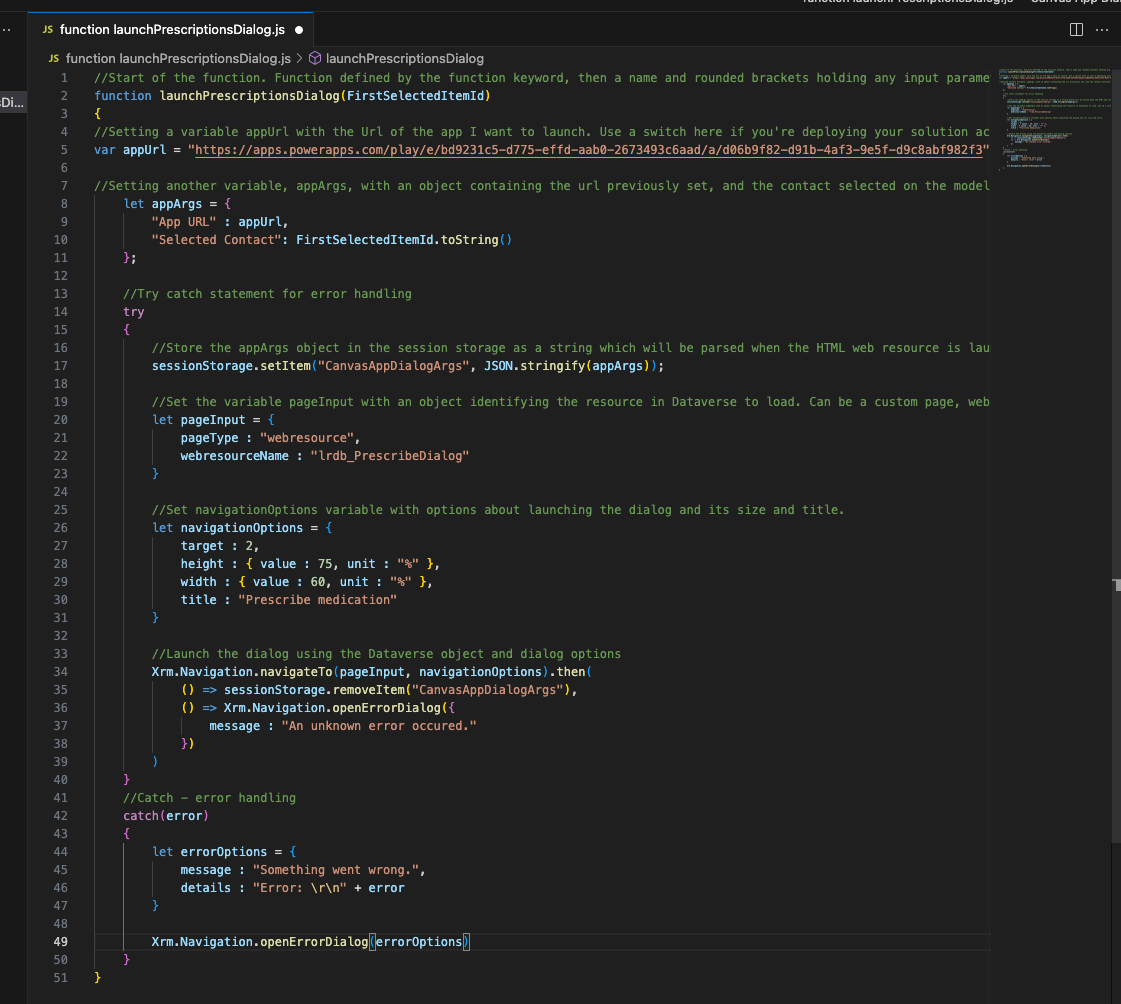Click line number 49 in gutter
The image size is (1121, 1004).
(61, 942)
